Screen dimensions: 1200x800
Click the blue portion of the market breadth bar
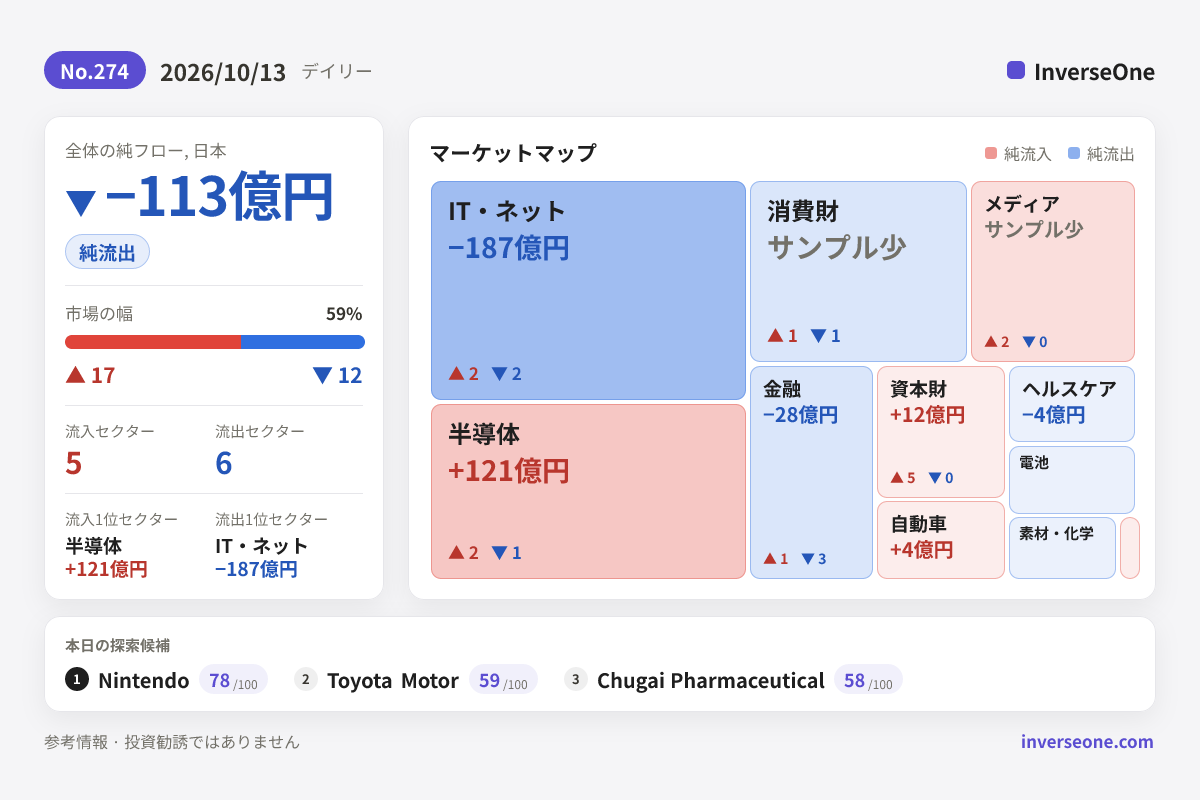click(x=303, y=342)
